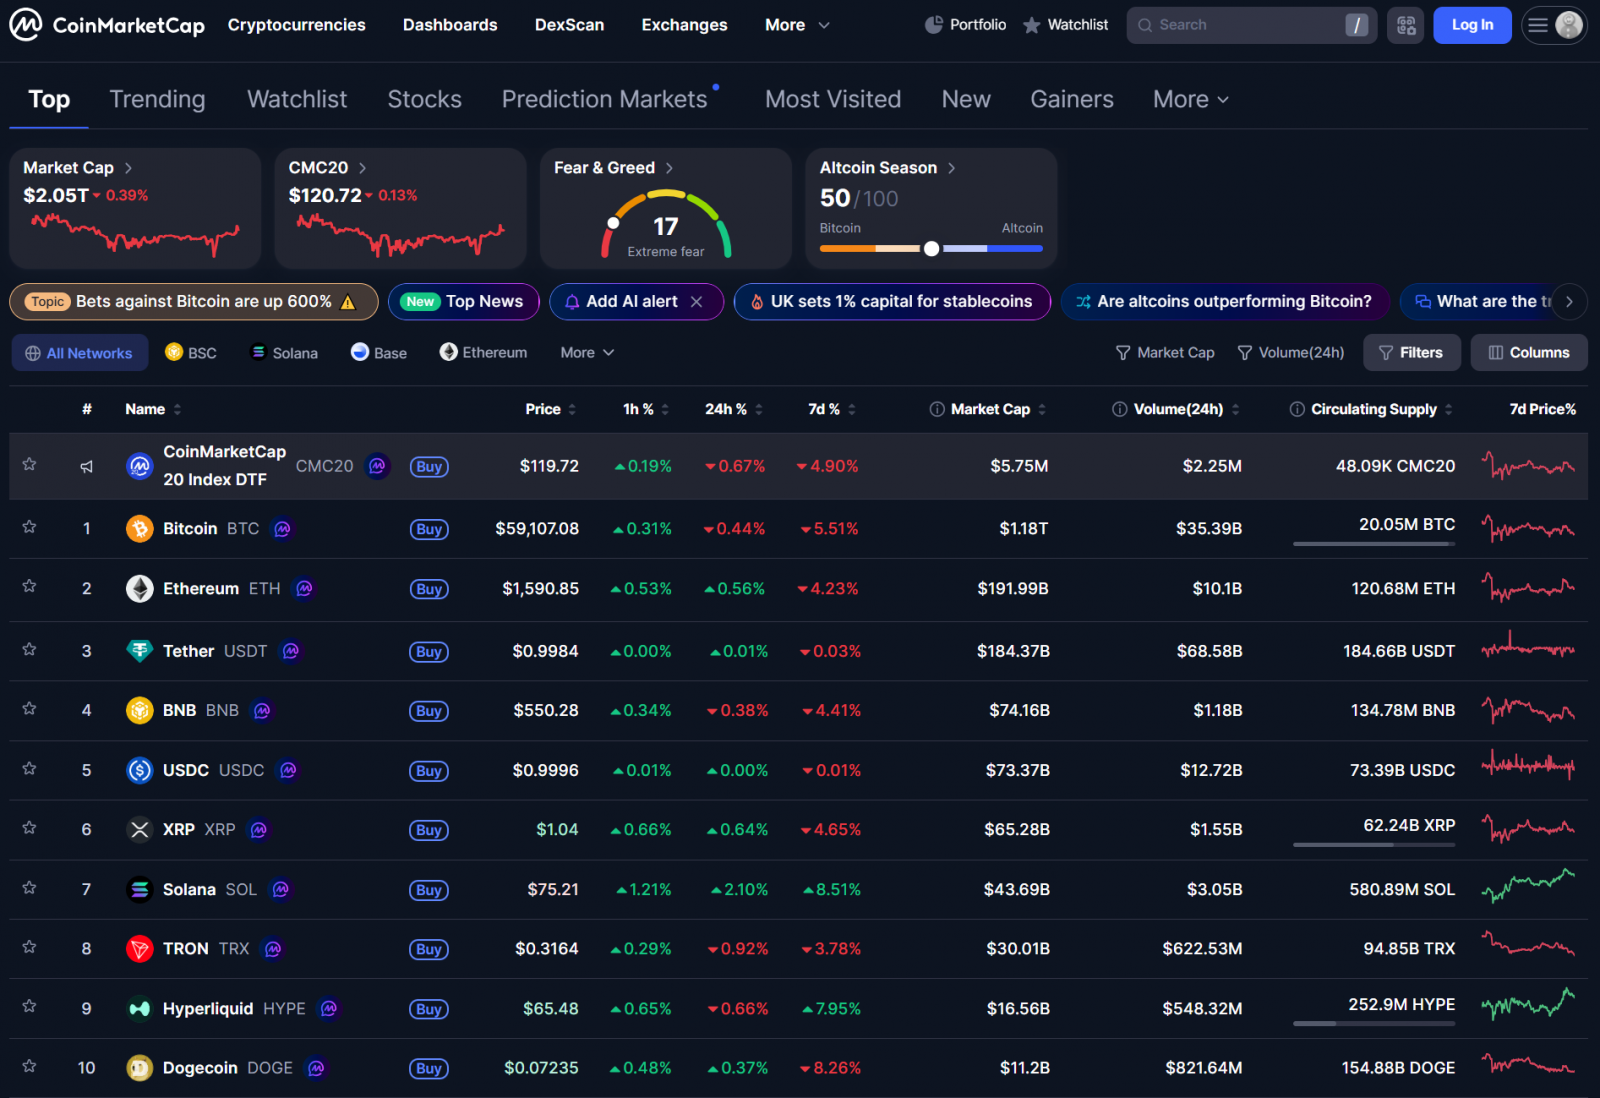The height and width of the screenshot is (1098, 1600).
Task: Open Portfolio from the header
Action: pos(965,25)
